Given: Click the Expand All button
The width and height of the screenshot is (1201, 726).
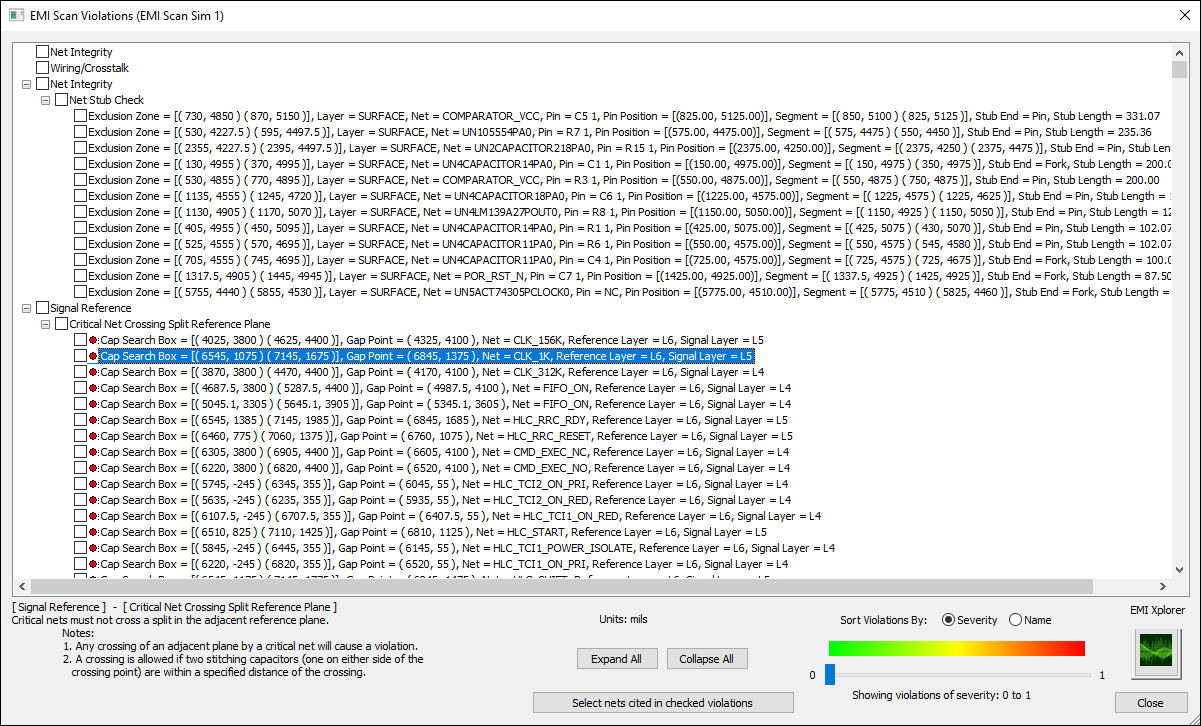Looking at the screenshot, I should click(x=616, y=658).
